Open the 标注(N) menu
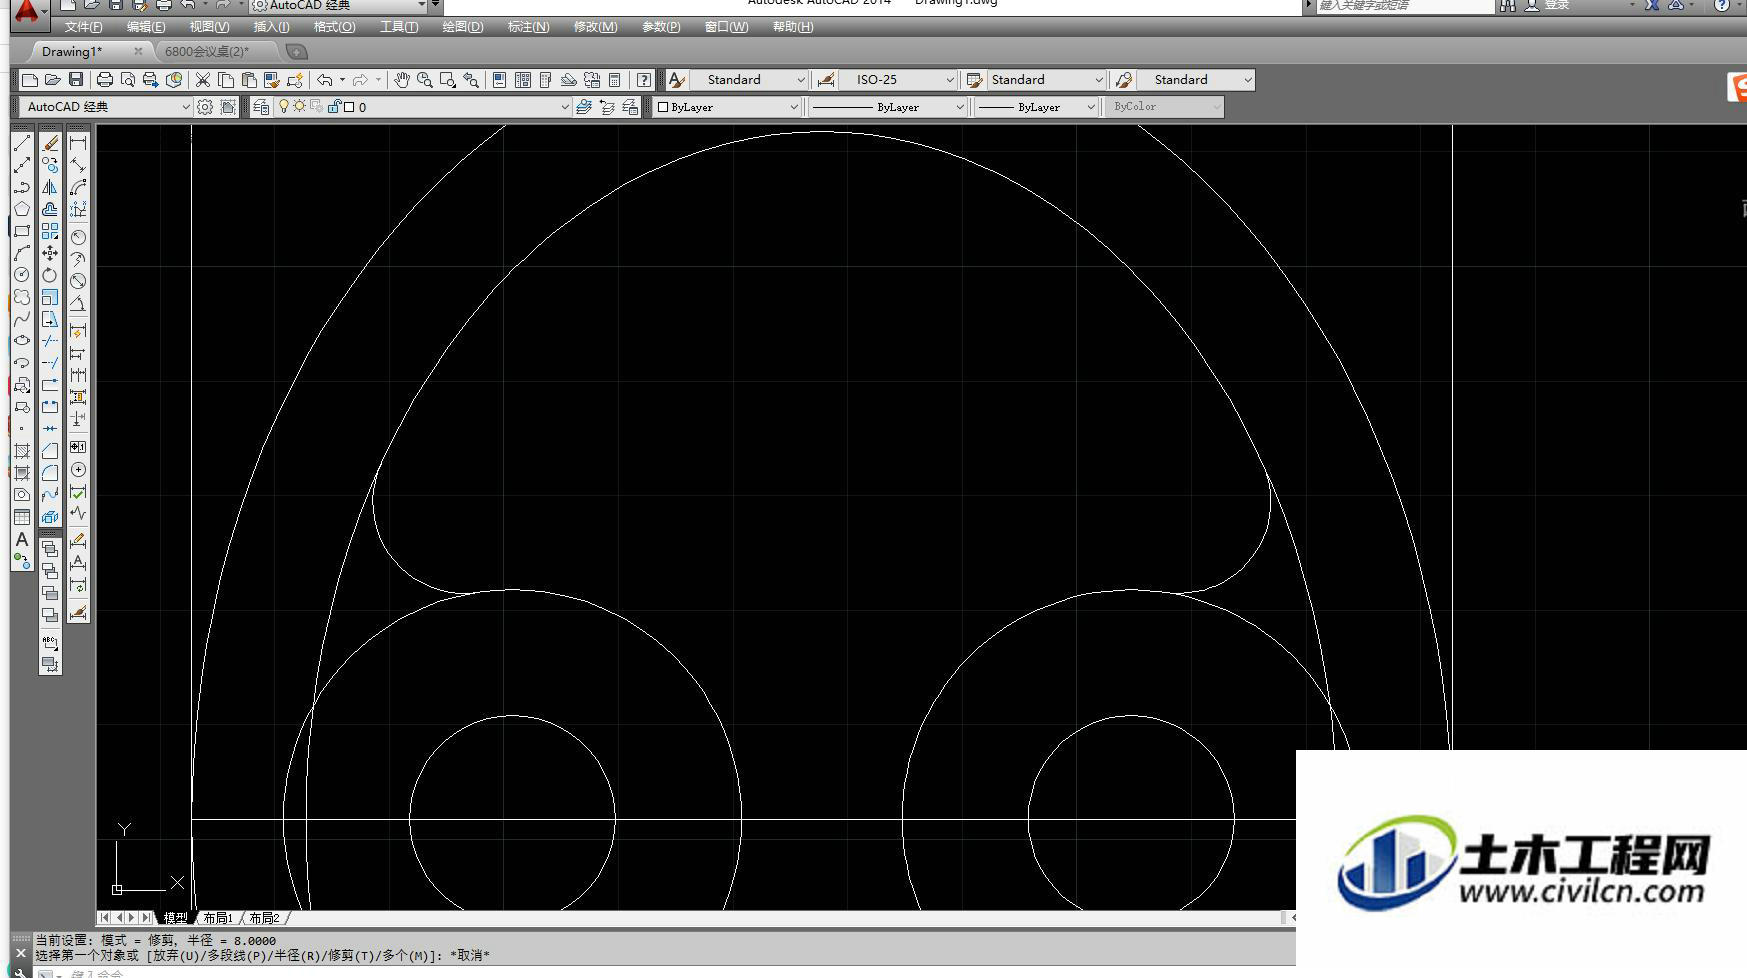This screenshot has width=1747, height=978. tap(528, 27)
